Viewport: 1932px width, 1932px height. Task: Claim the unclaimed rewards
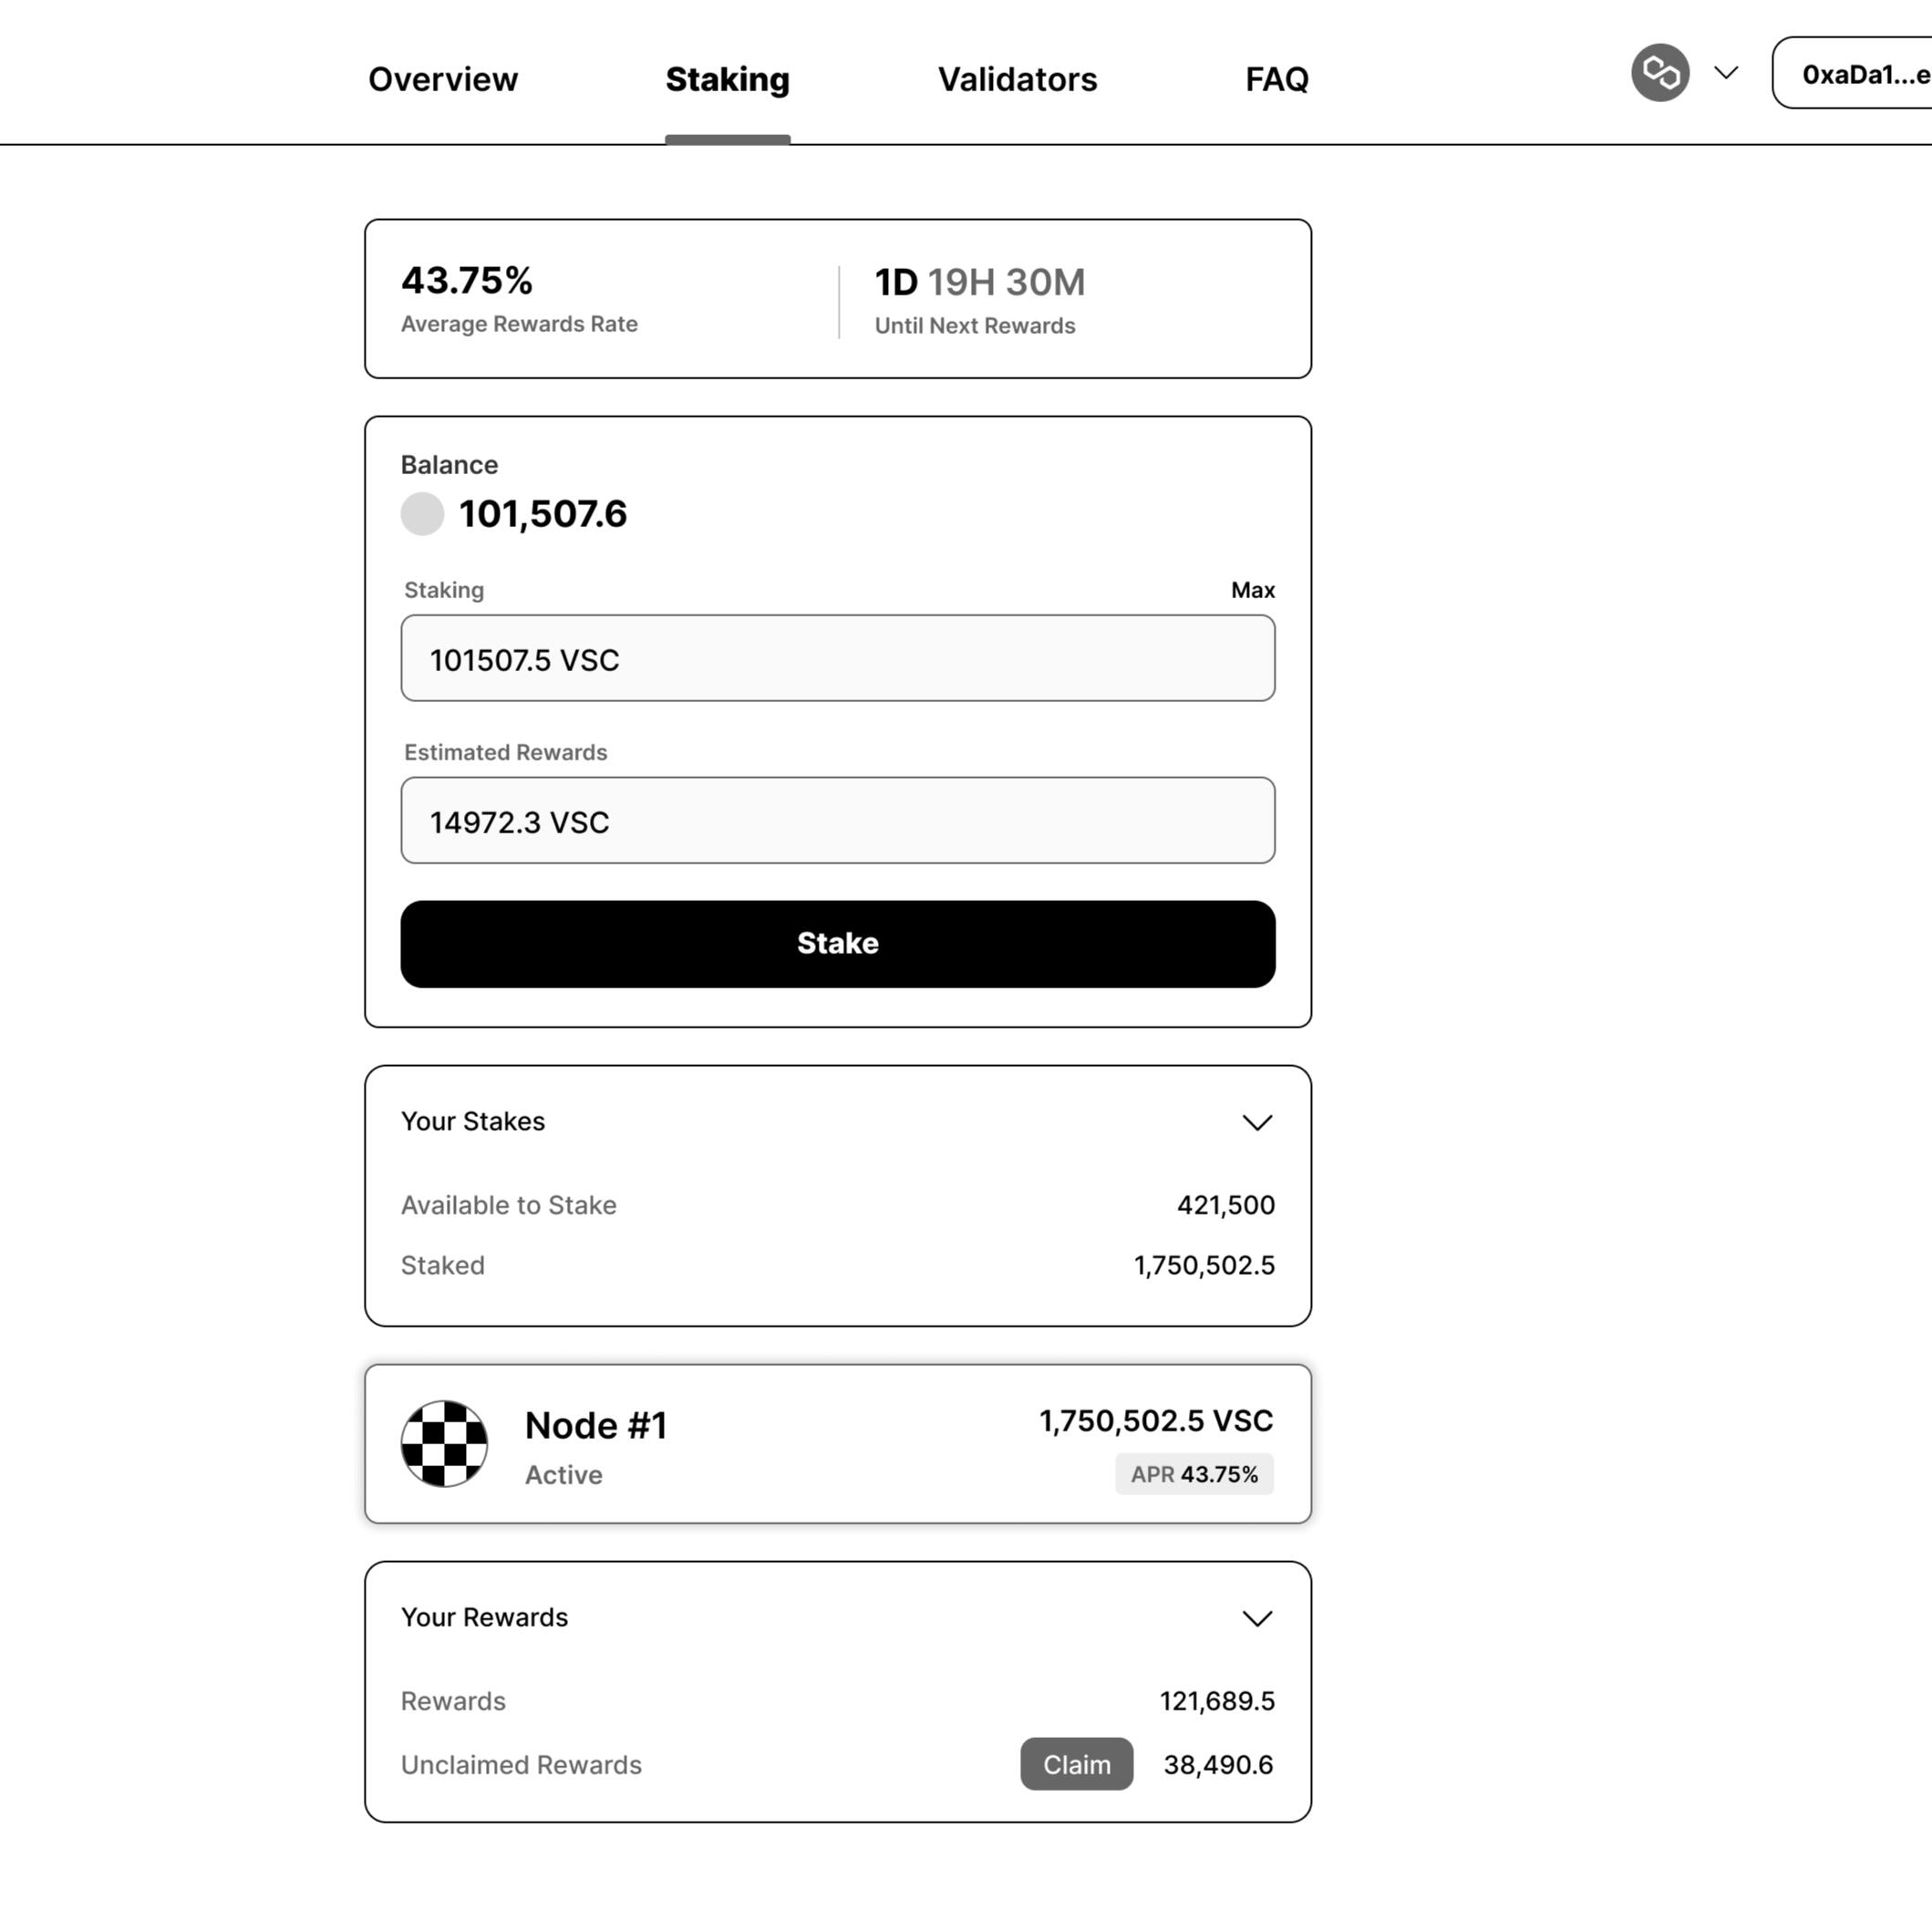(x=1076, y=1764)
